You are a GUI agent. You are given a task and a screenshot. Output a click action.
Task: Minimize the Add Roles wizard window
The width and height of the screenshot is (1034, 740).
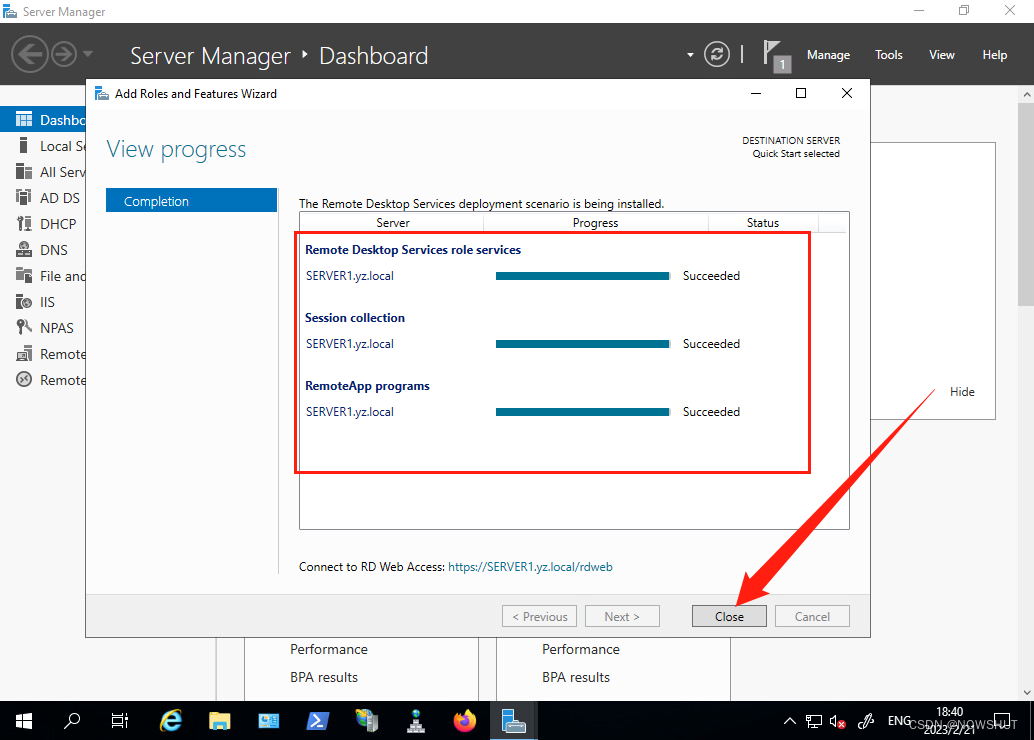point(756,94)
